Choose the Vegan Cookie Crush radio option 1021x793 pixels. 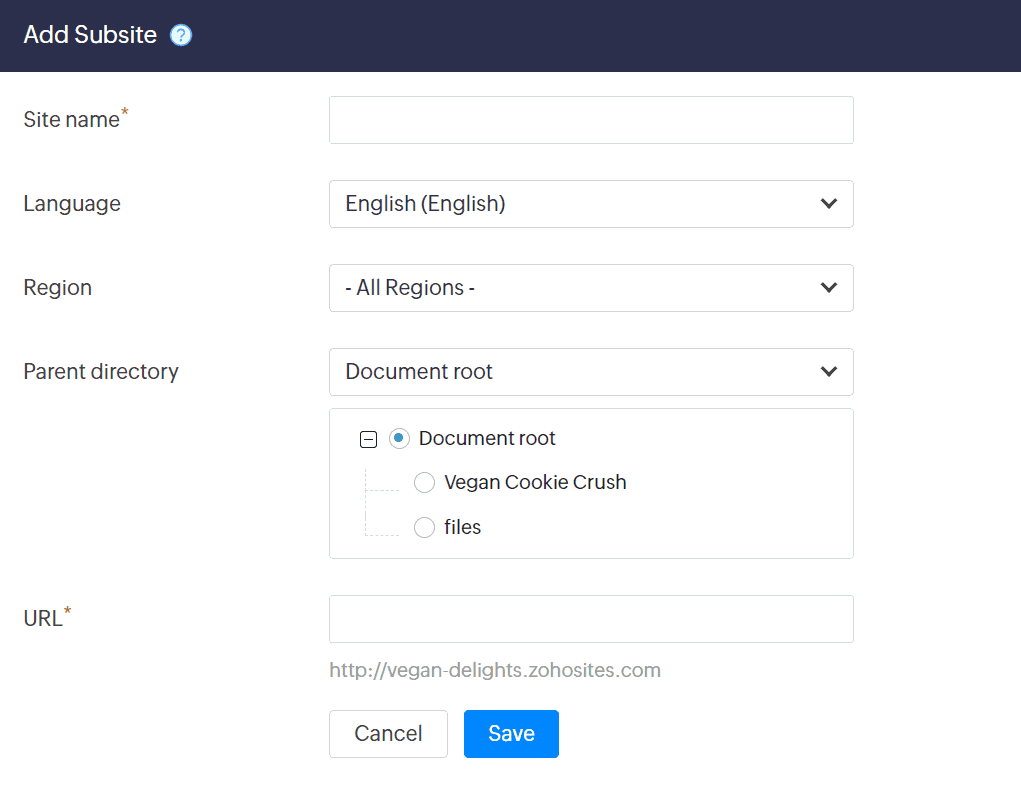(x=424, y=483)
